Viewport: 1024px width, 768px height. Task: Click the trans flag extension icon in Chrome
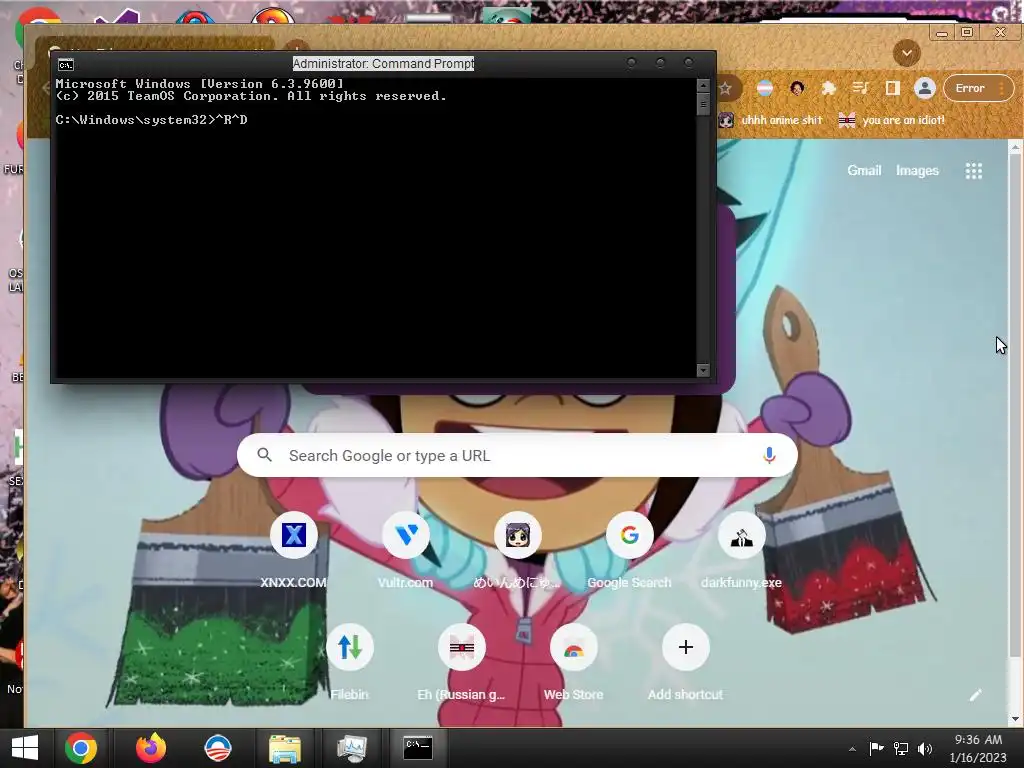click(765, 88)
